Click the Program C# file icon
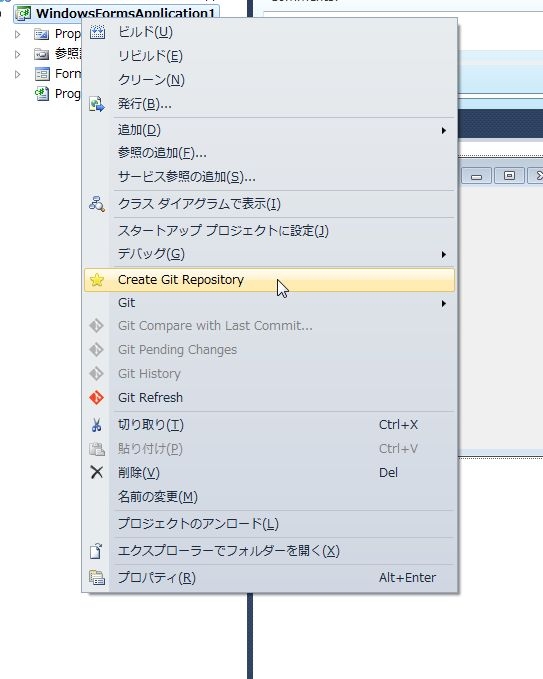Viewport: 543px width, 679px height. tap(42, 94)
